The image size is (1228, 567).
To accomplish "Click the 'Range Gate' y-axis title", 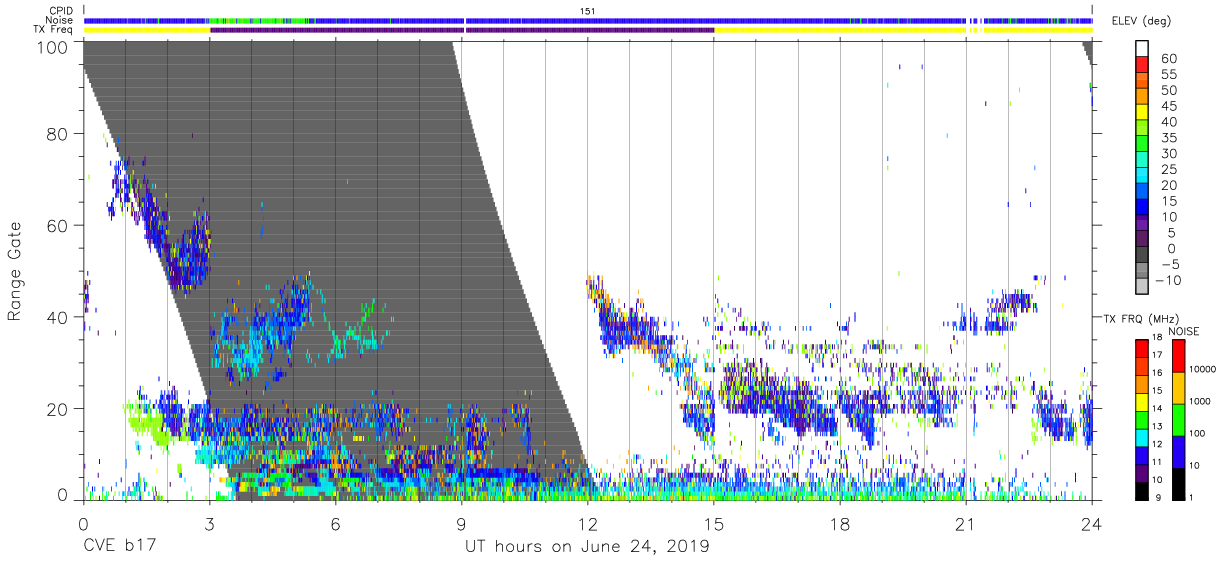I will [x=15, y=269].
